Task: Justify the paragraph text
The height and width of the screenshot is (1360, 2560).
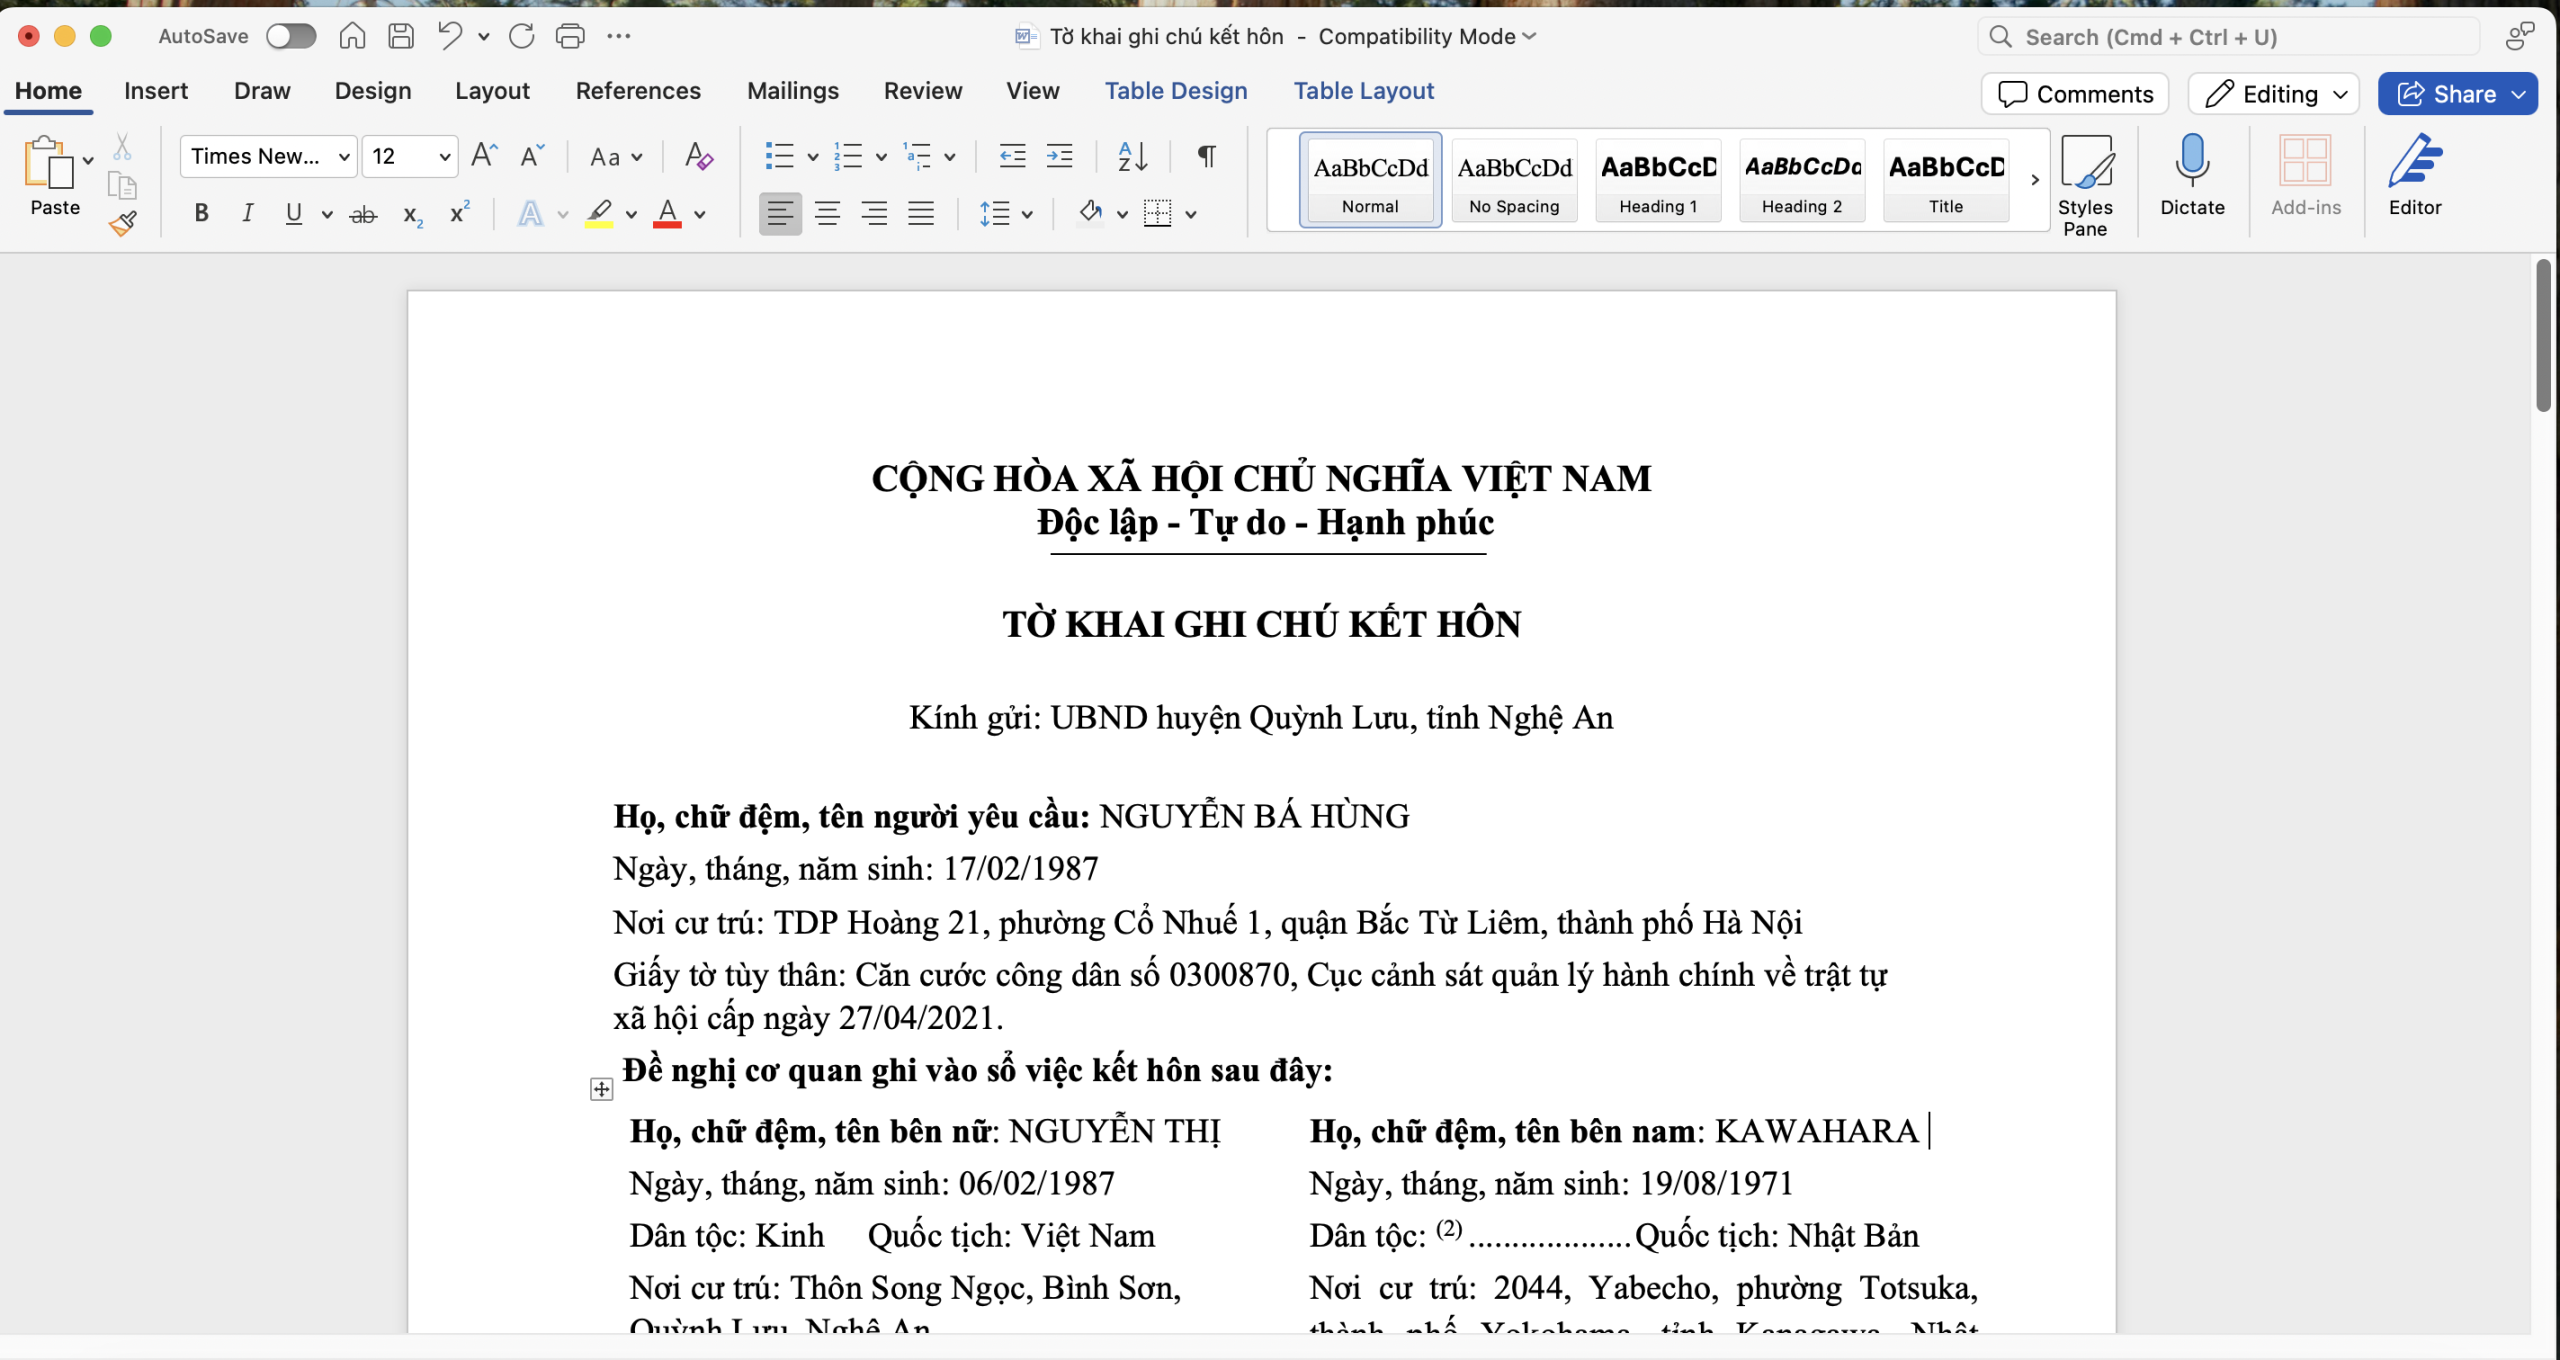Action: tap(921, 213)
